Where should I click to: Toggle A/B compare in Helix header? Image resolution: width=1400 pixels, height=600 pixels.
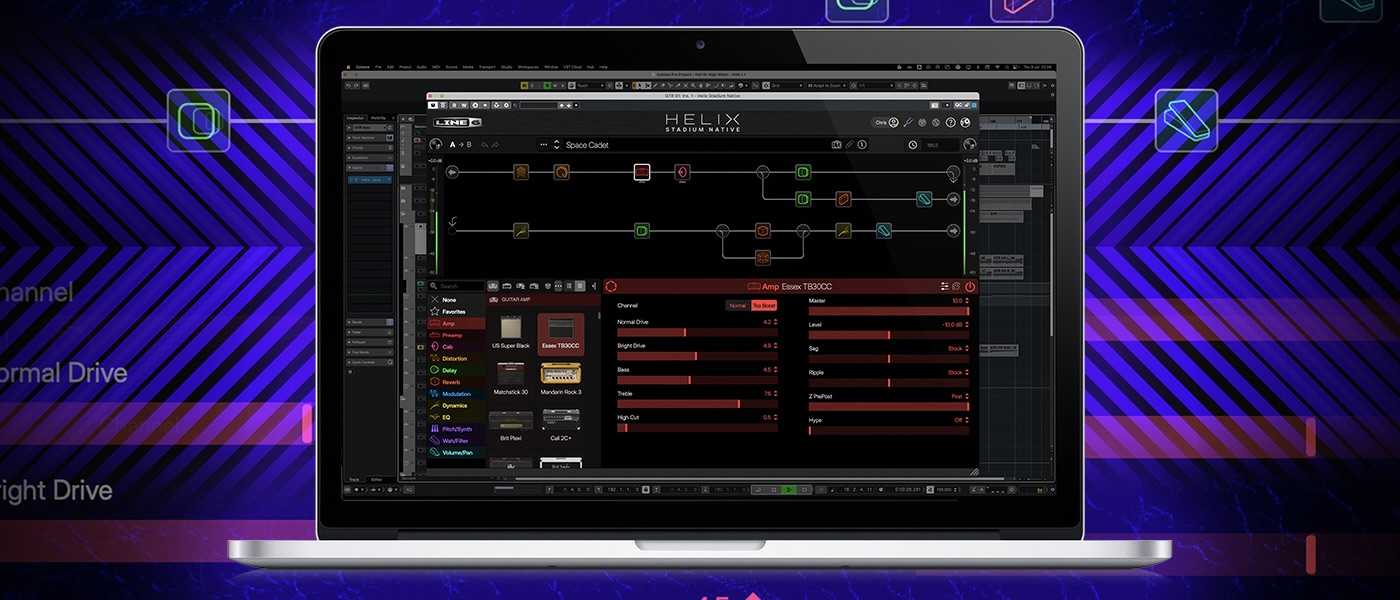point(461,145)
